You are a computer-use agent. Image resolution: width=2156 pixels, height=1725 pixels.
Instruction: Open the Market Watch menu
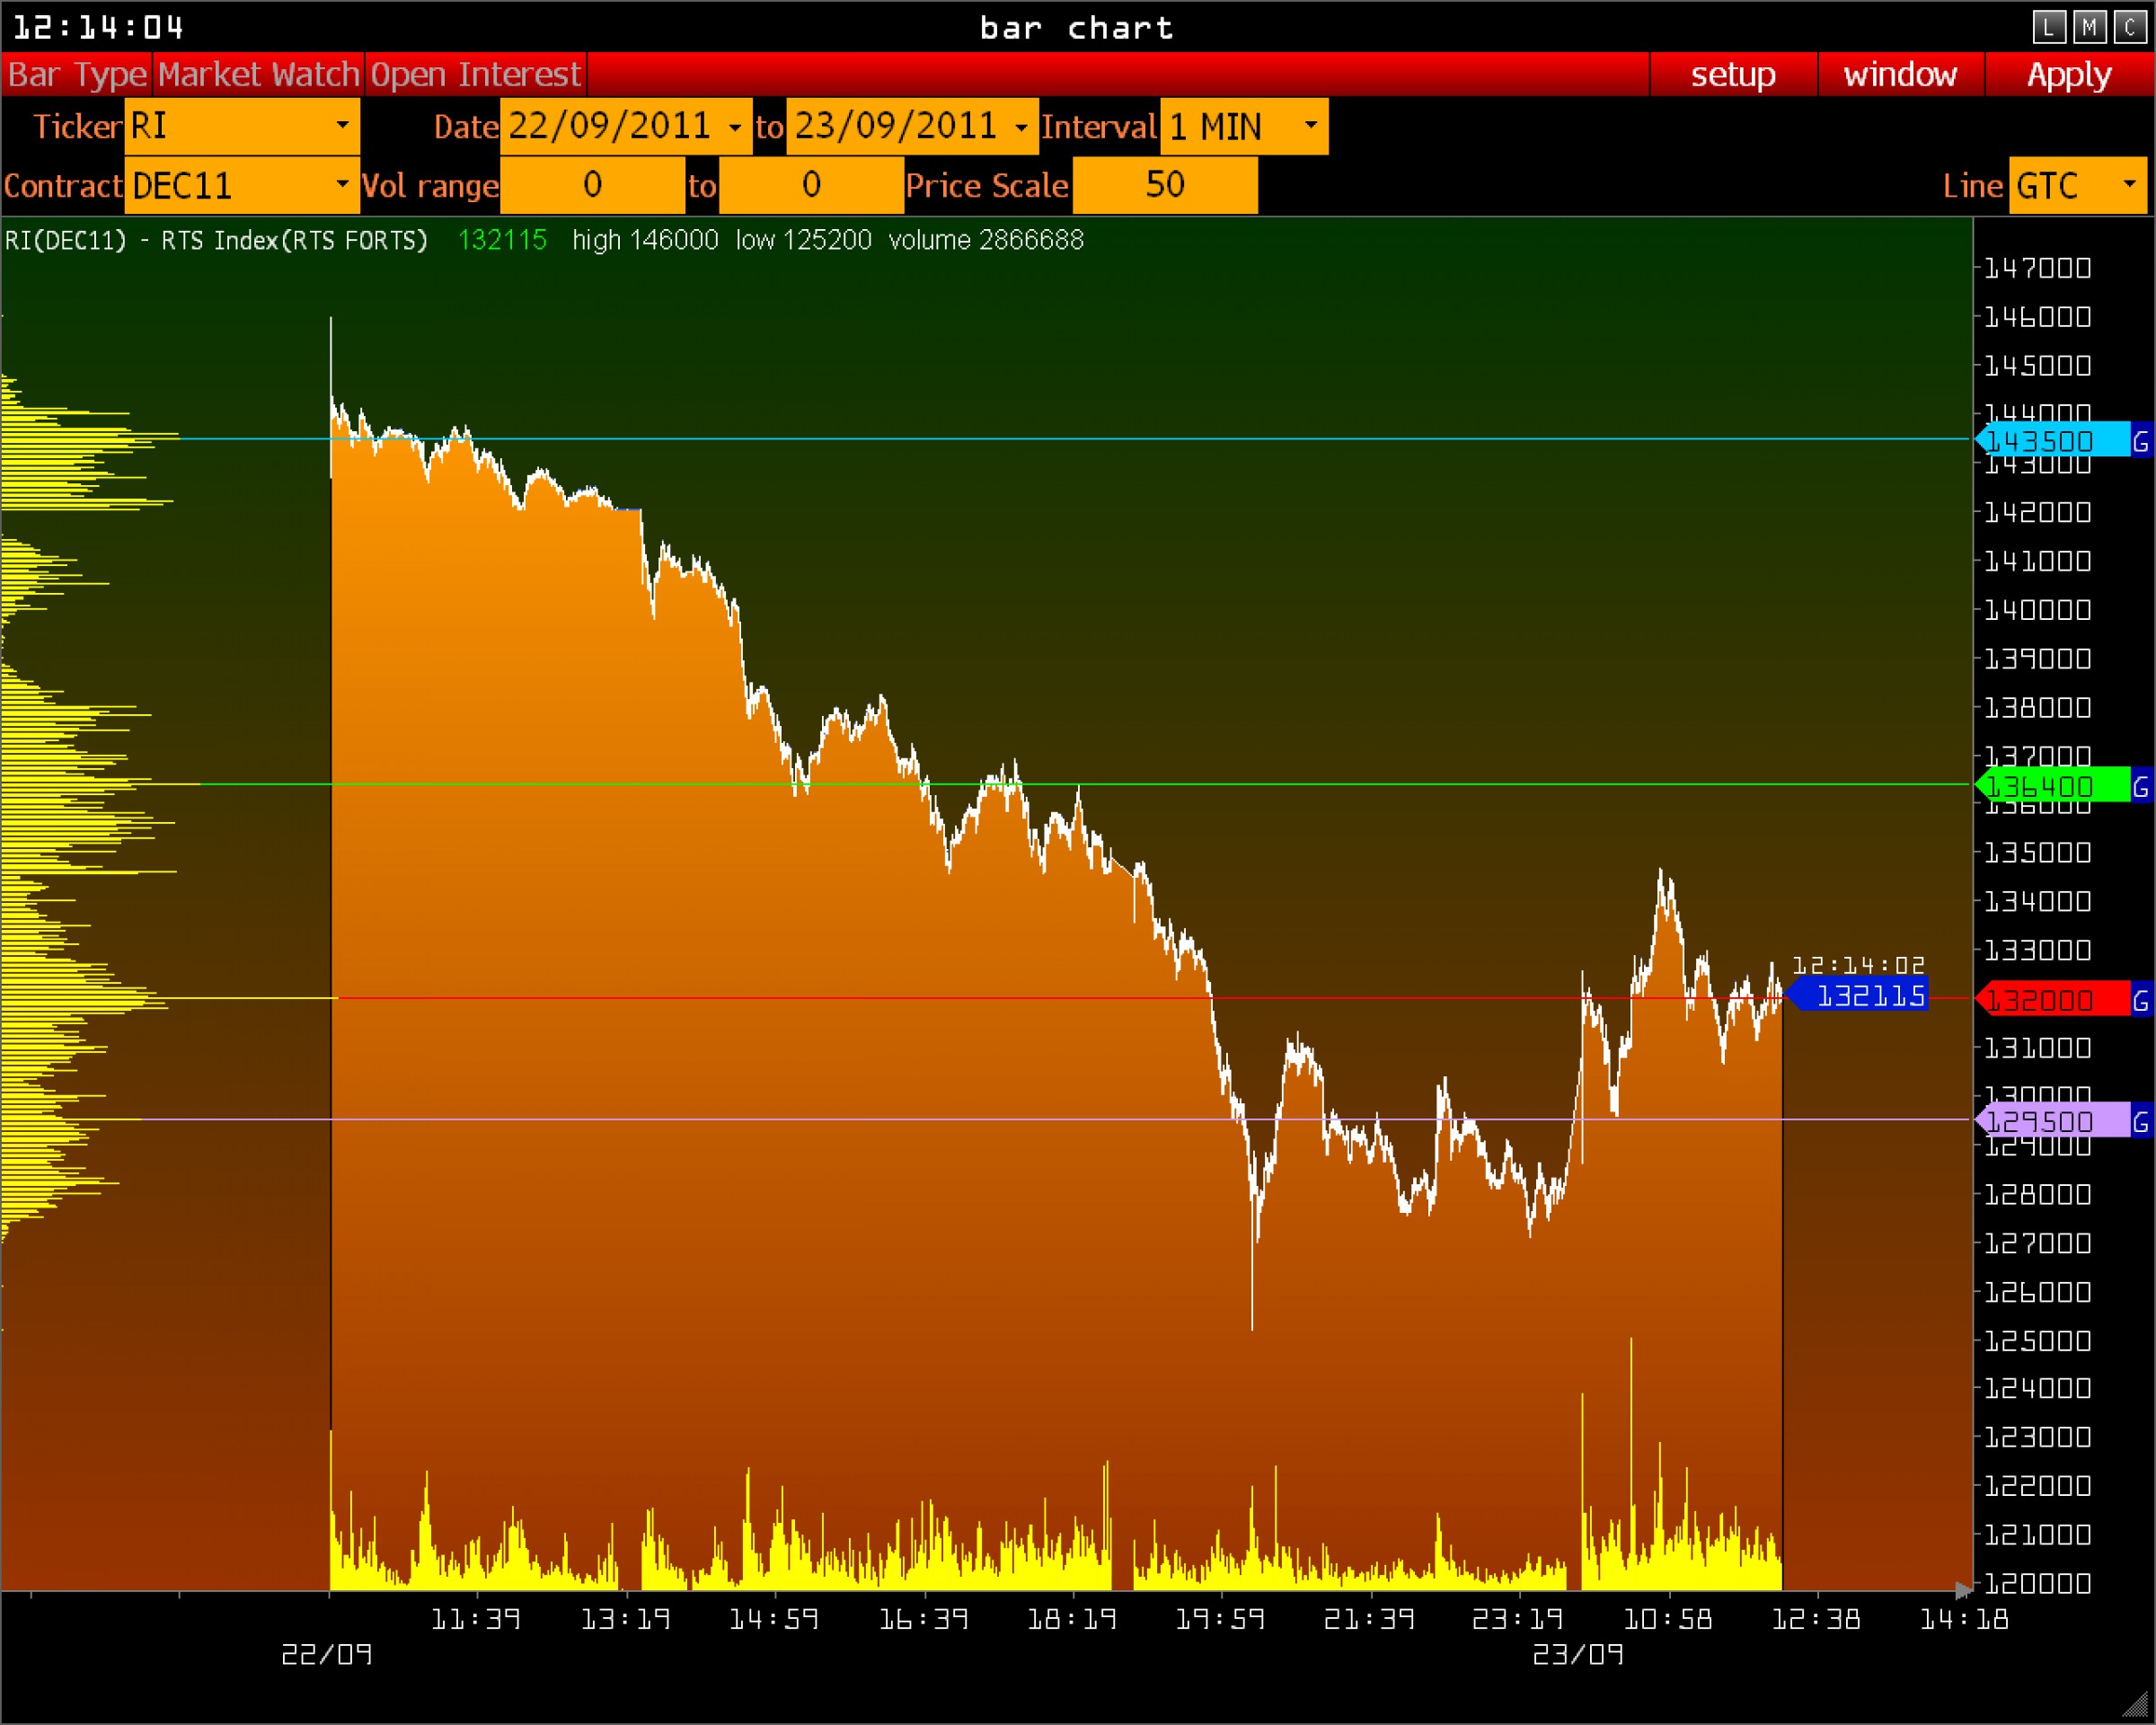258,75
